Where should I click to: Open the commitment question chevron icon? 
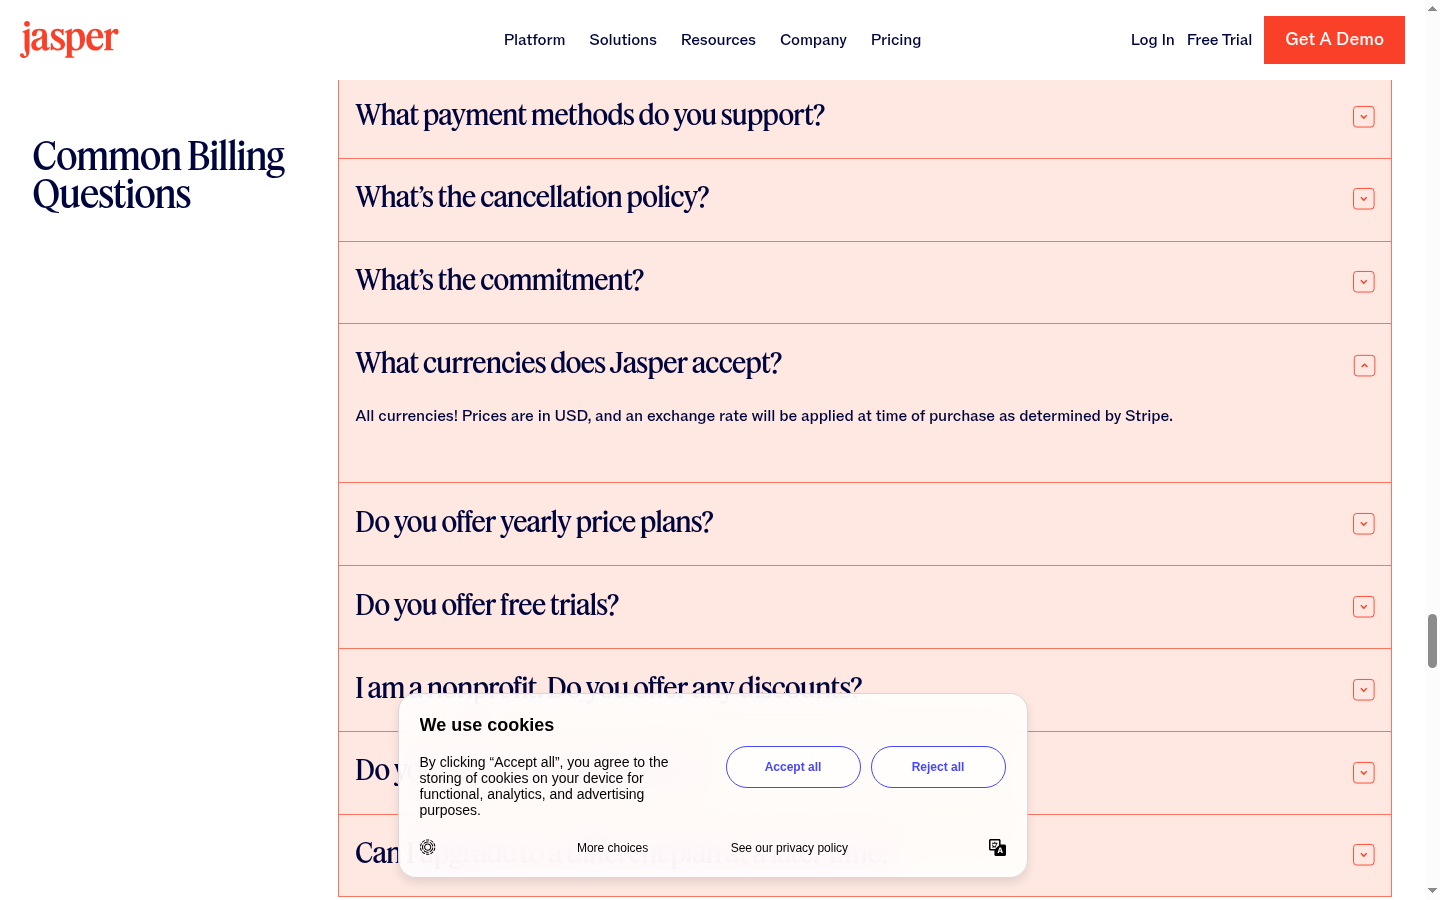(1364, 282)
